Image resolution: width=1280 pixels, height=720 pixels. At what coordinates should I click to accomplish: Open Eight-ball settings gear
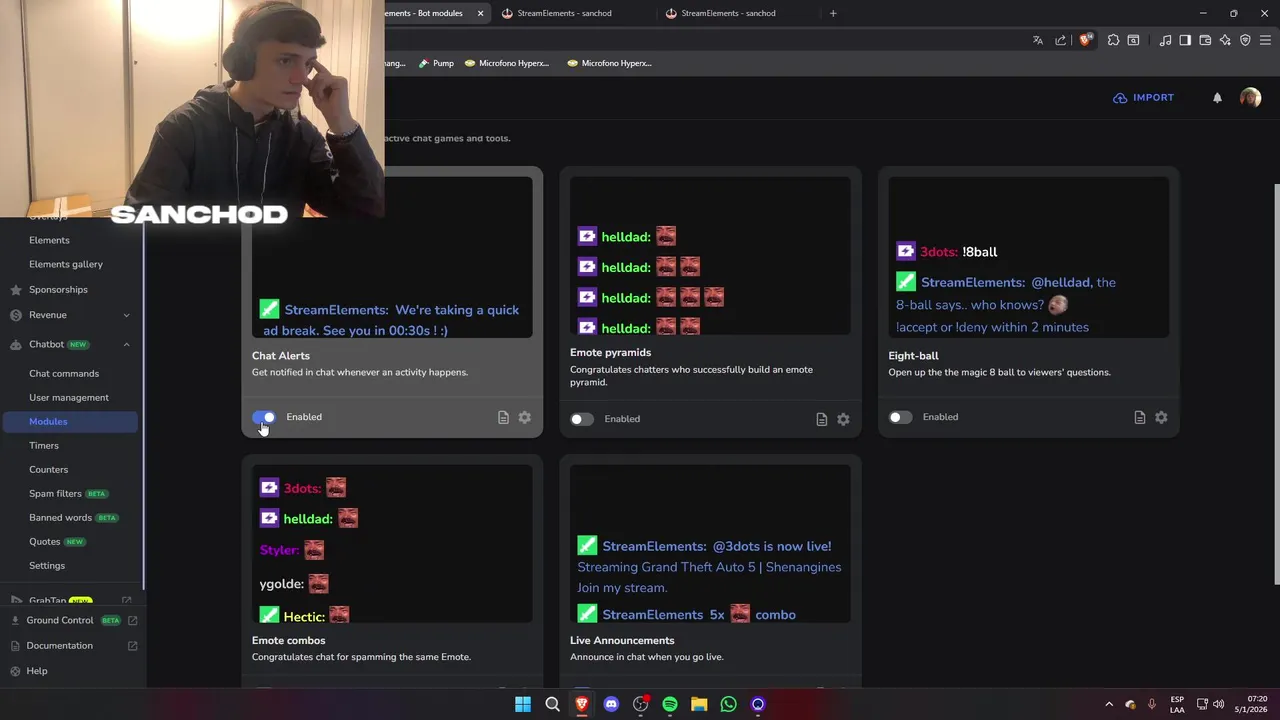(x=1161, y=417)
